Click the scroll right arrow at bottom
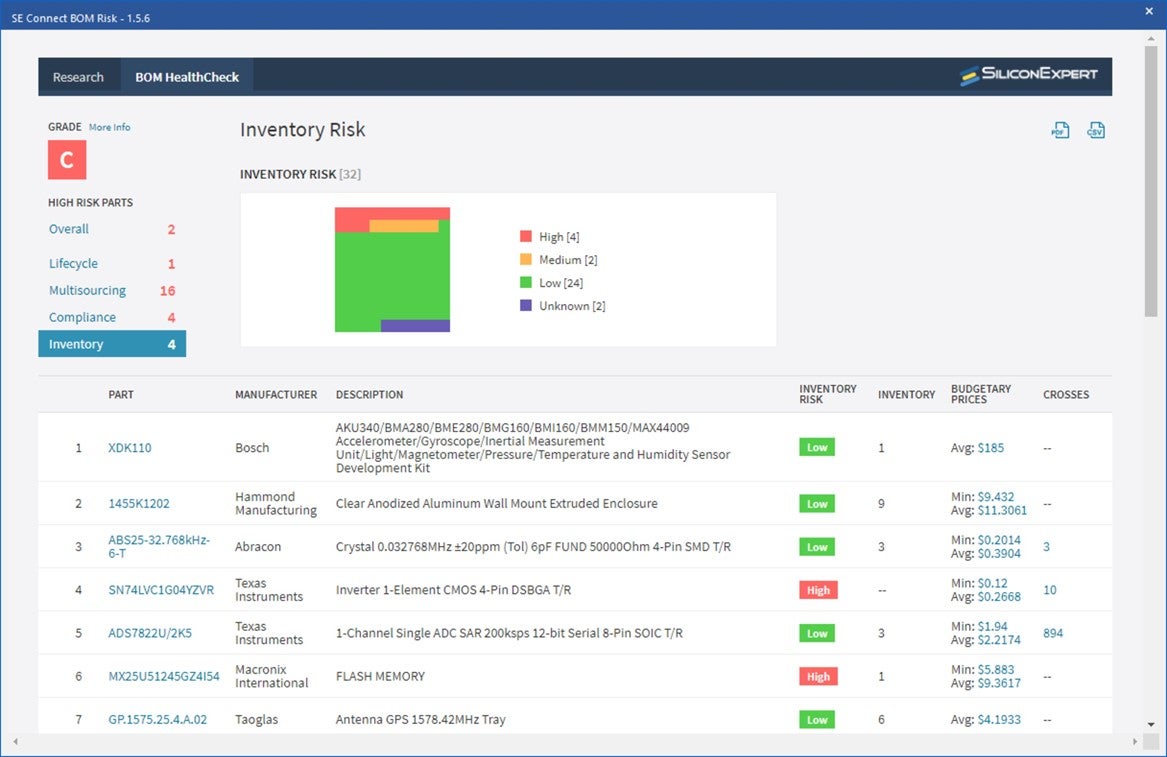This screenshot has width=1167, height=757. tap(1135, 741)
